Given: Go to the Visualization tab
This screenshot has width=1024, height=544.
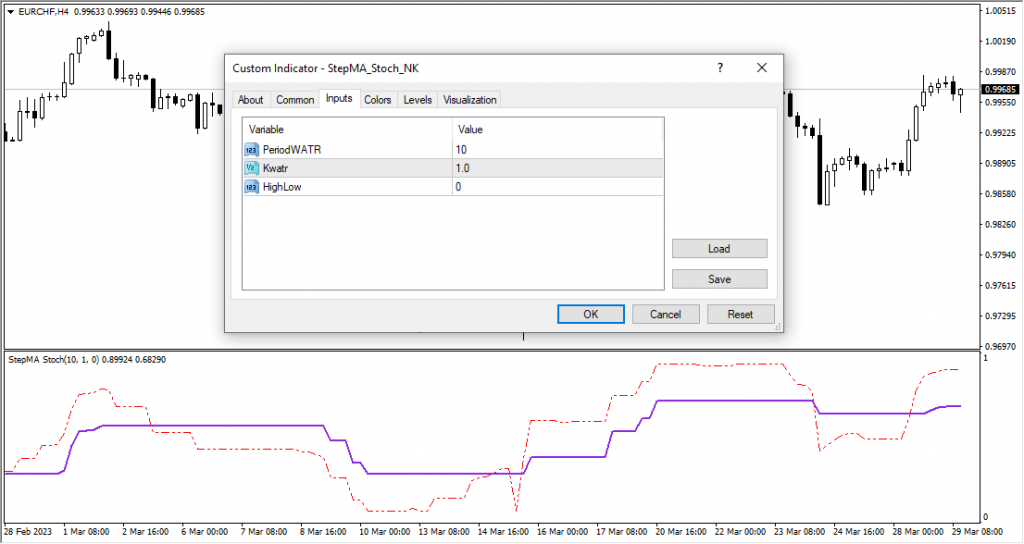Looking at the screenshot, I should coord(469,100).
